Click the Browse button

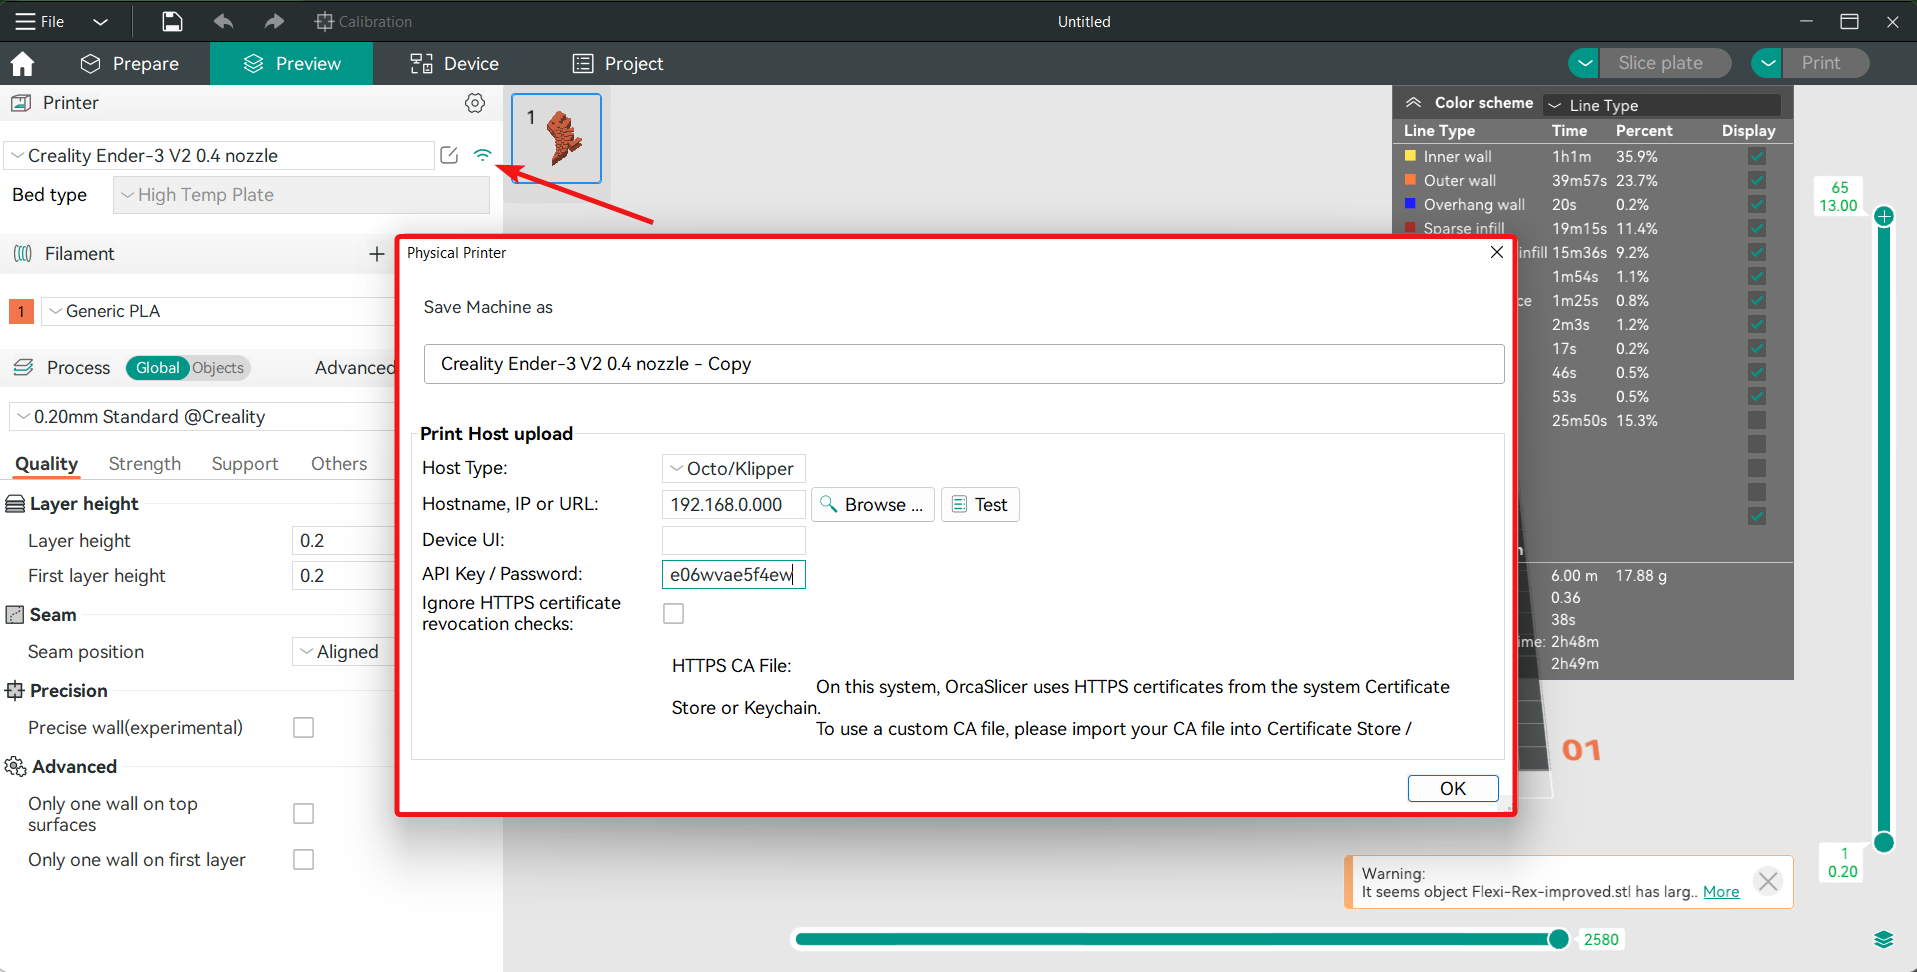pyautogui.click(x=873, y=505)
